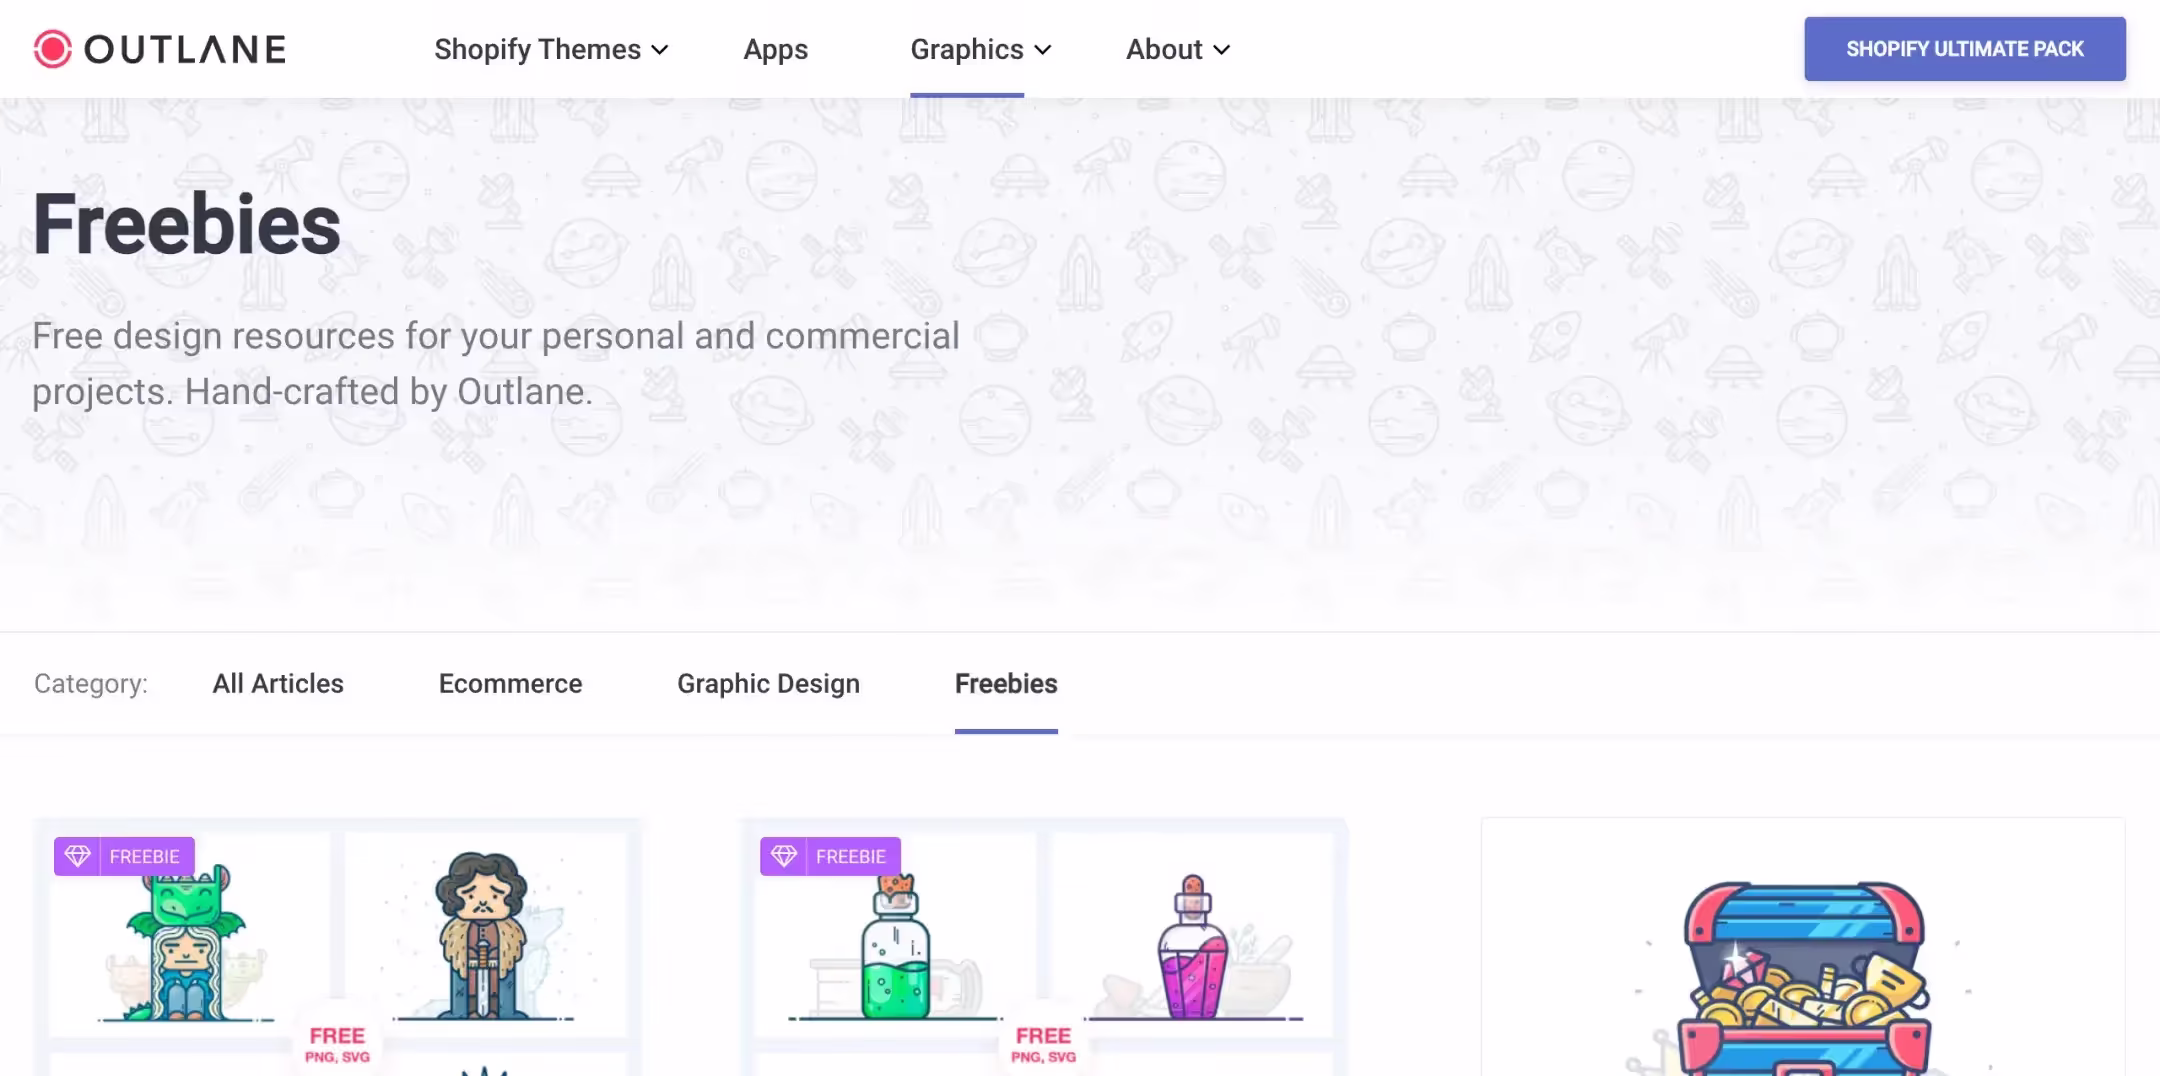The height and width of the screenshot is (1076, 2160).
Task: Select the Graphic Design category tab
Action: (768, 683)
